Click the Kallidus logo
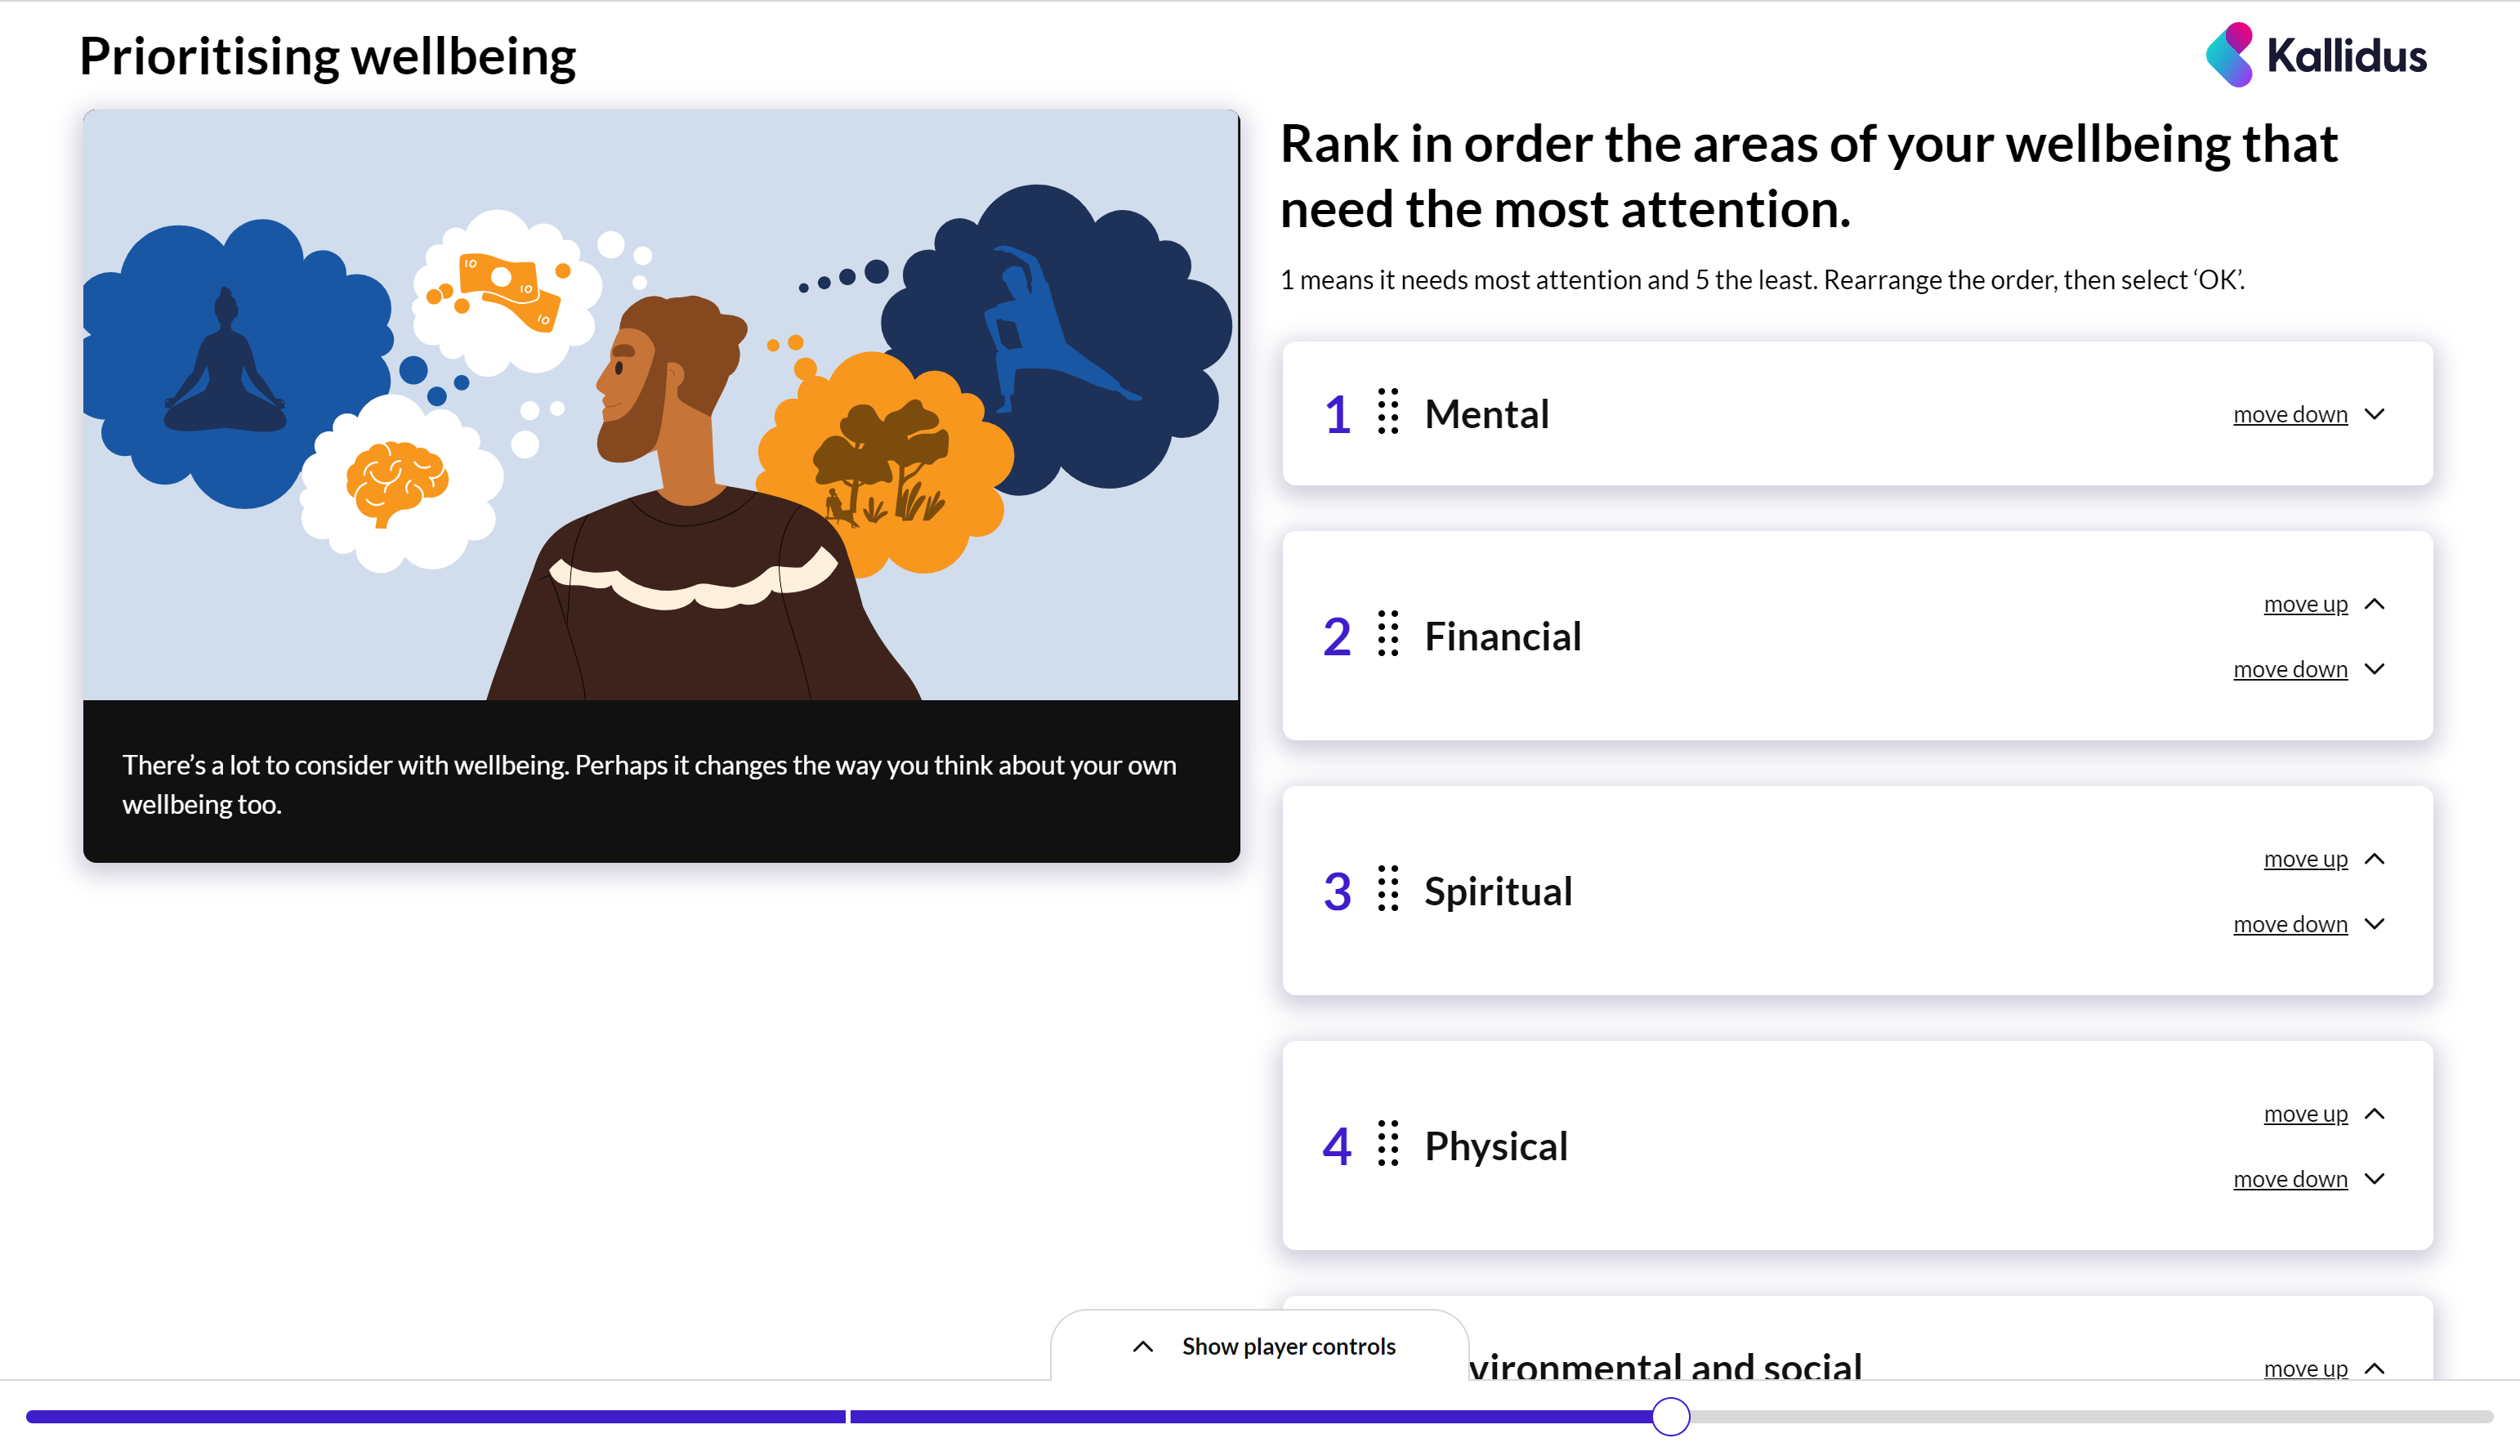This screenshot has width=2520, height=1456. point(2315,55)
